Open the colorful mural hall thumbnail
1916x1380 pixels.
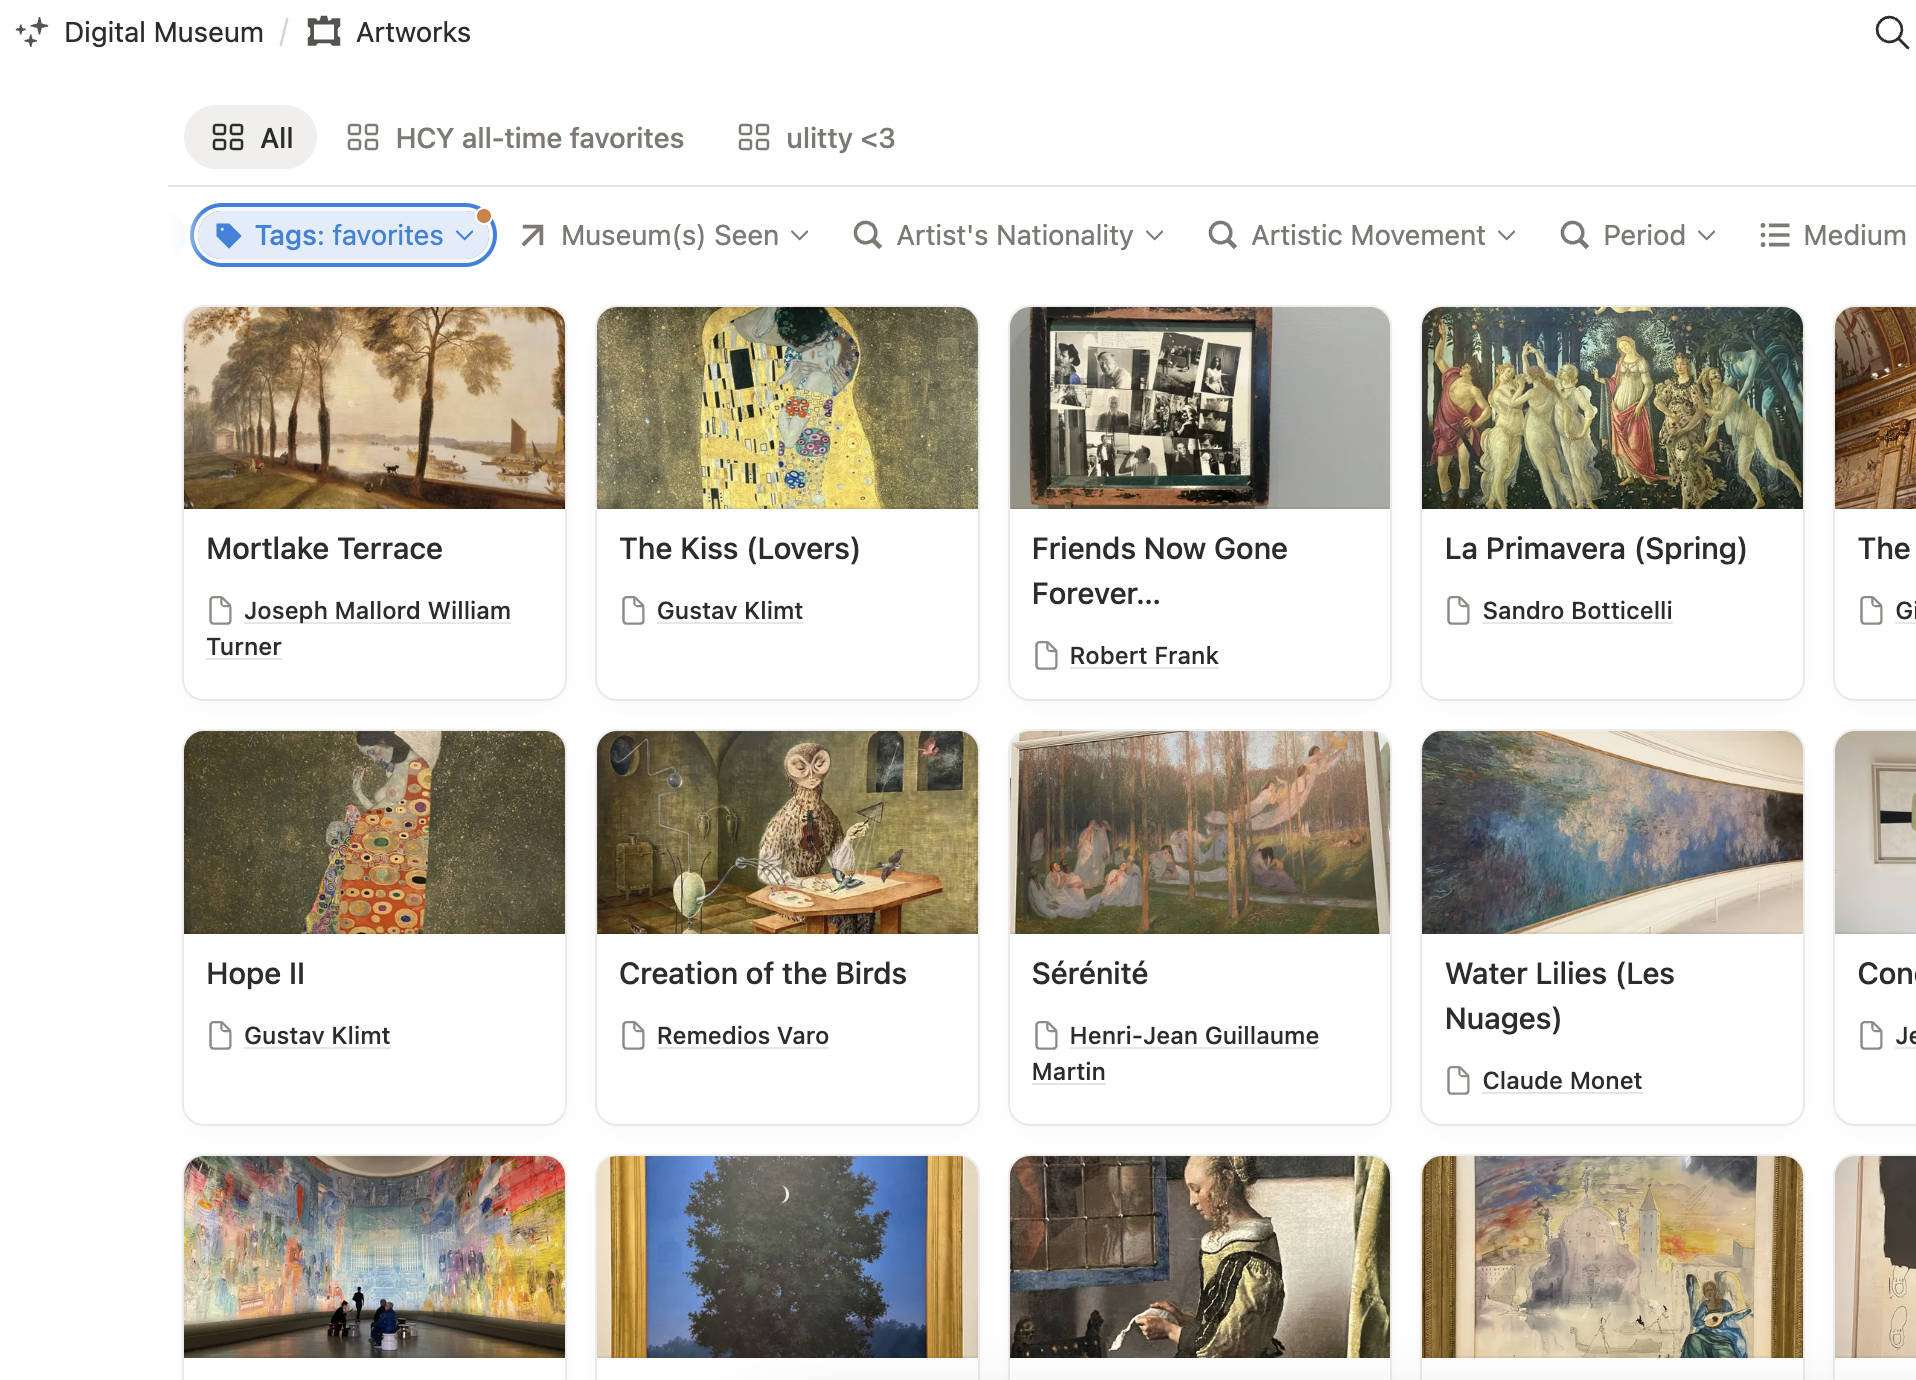click(x=375, y=1257)
